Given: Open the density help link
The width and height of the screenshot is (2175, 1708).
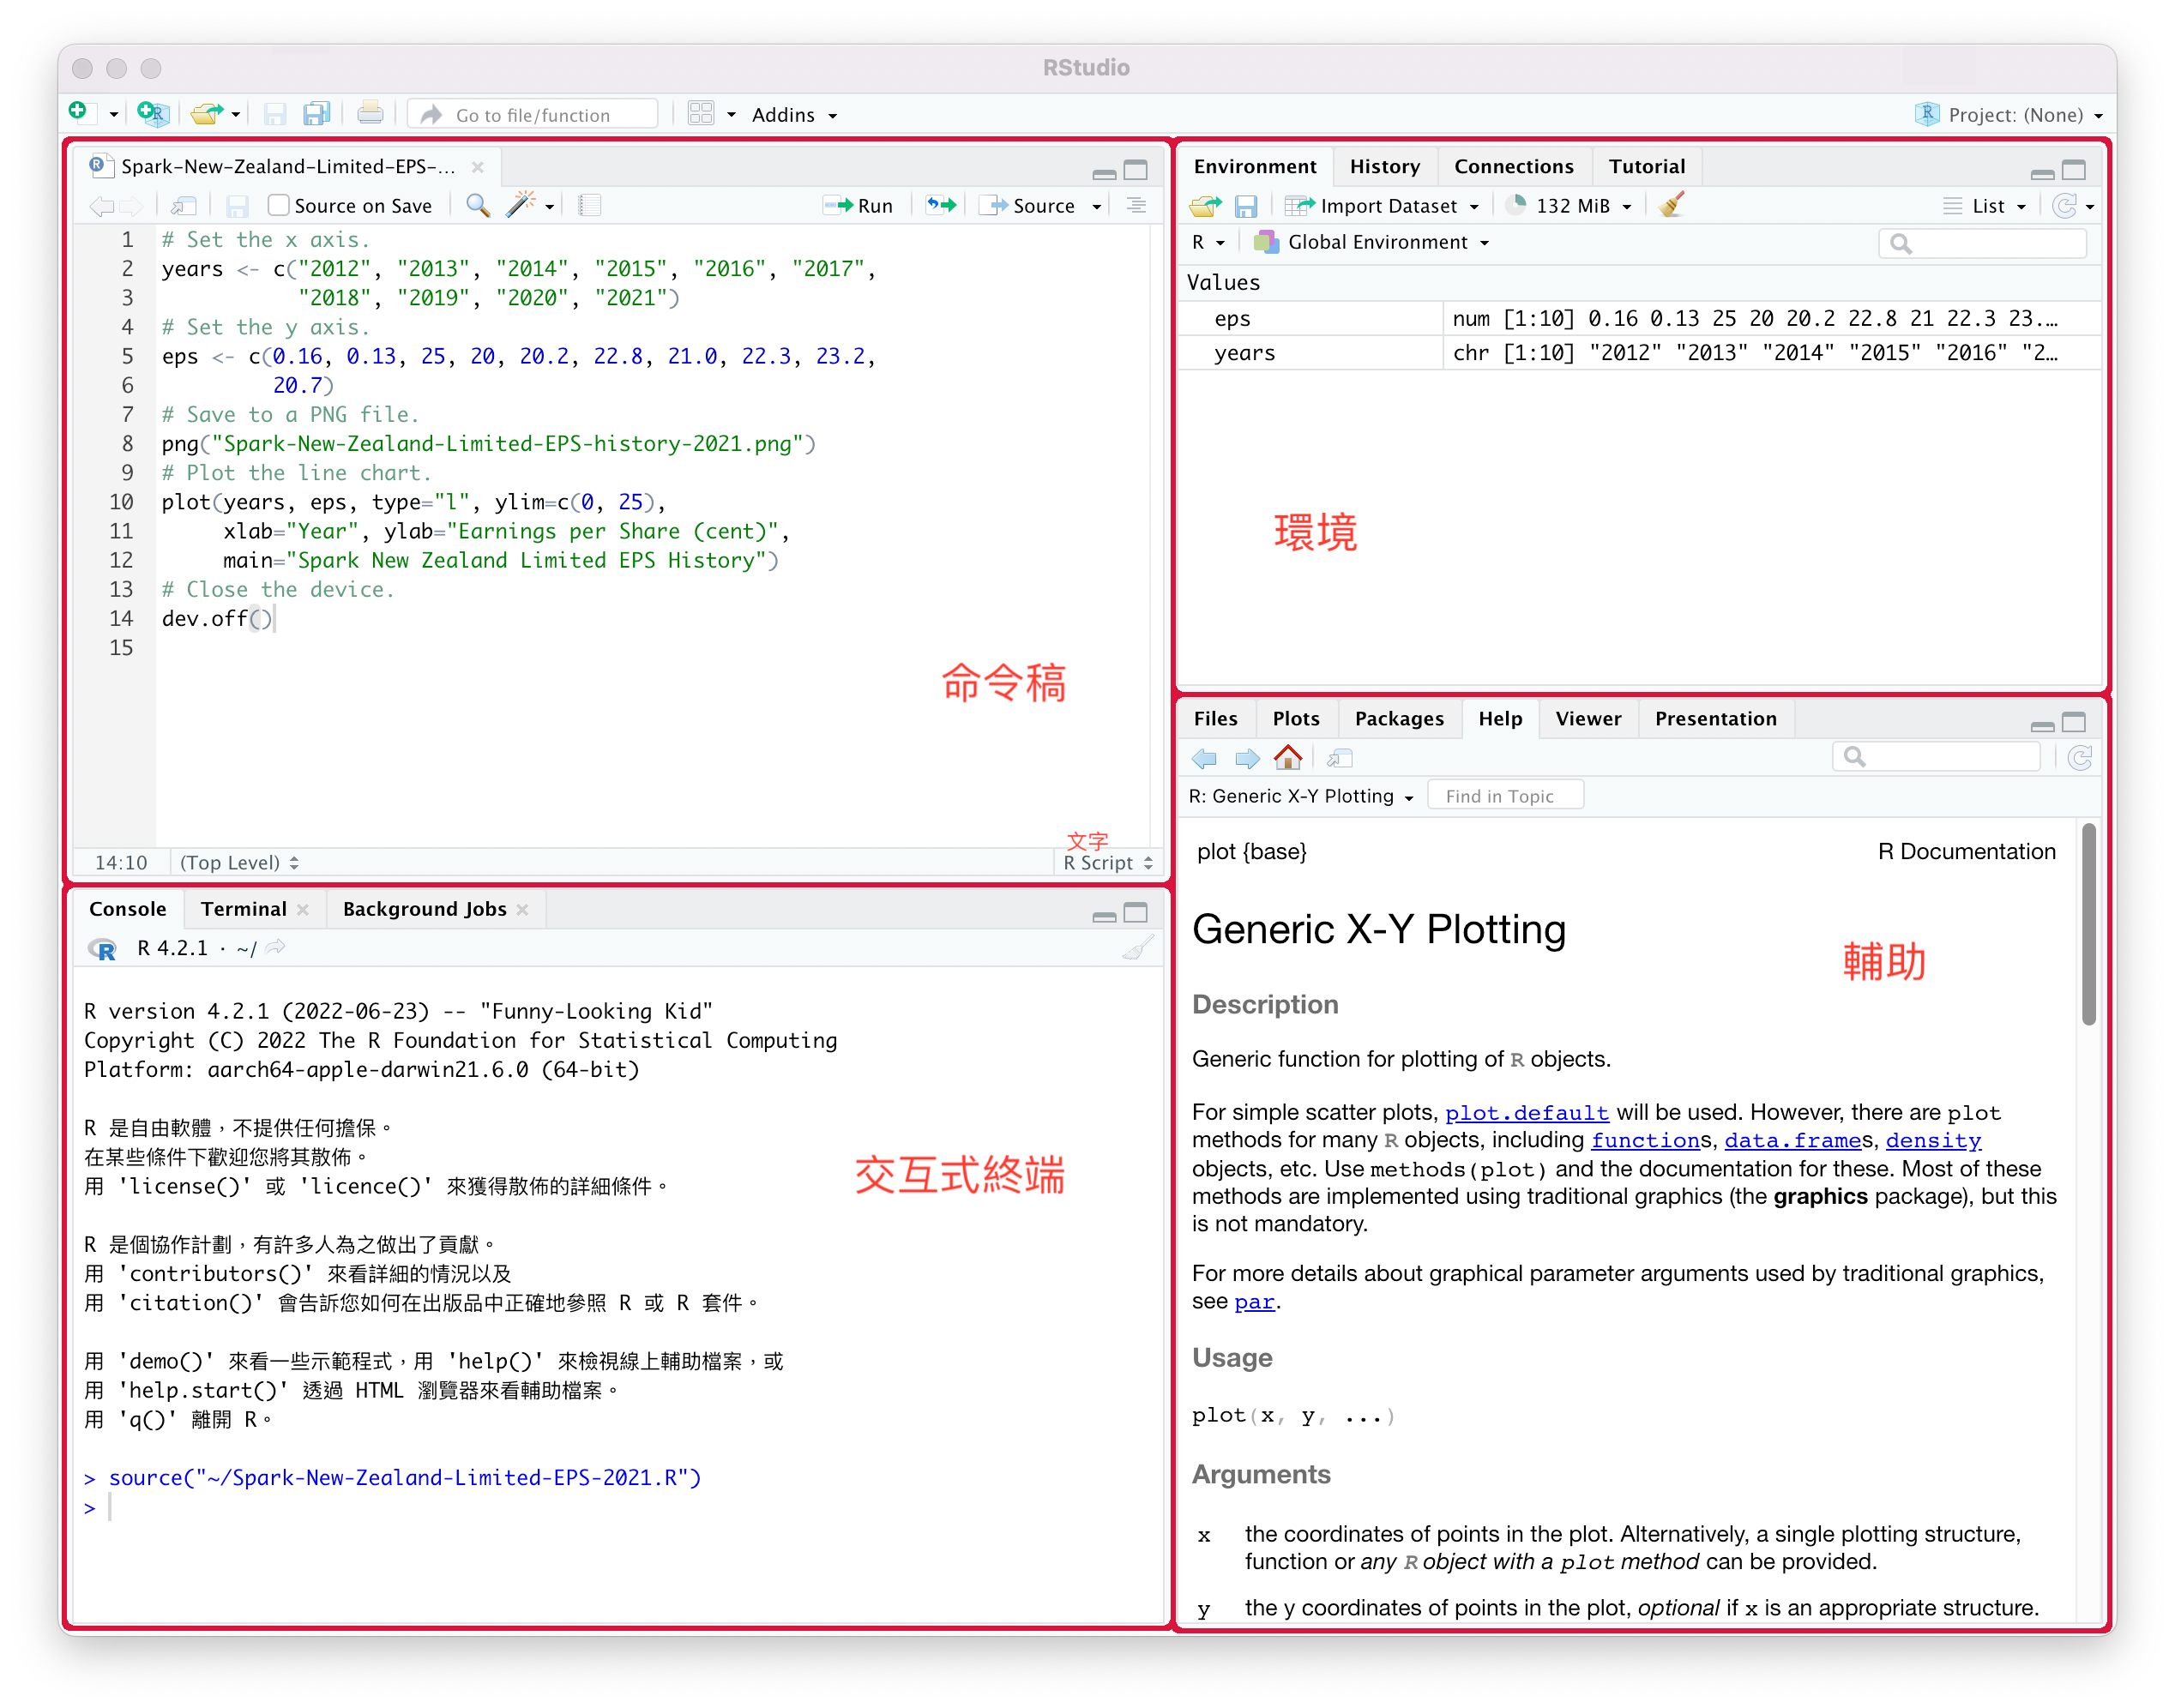Looking at the screenshot, I should (1933, 1140).
